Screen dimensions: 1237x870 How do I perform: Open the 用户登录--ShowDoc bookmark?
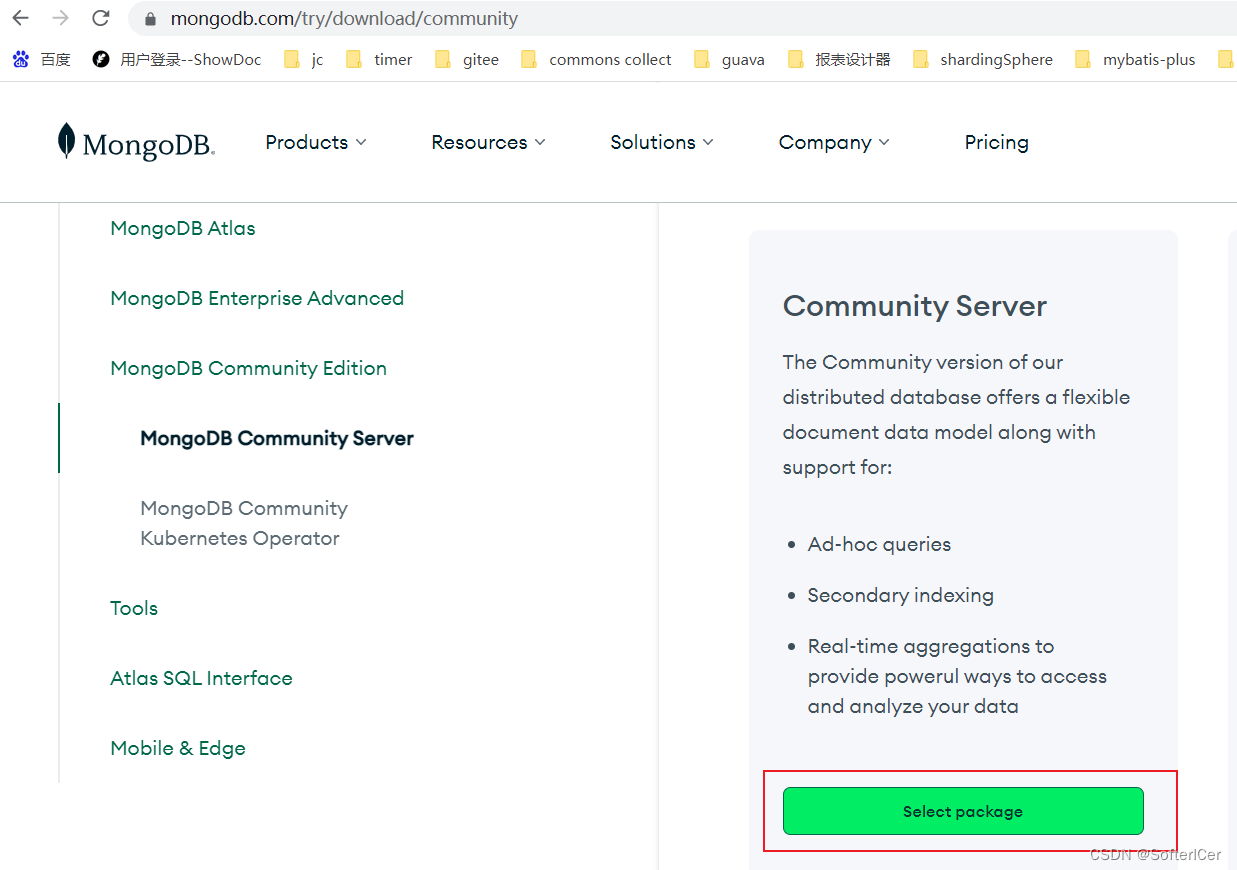click(x=177, y=60)
